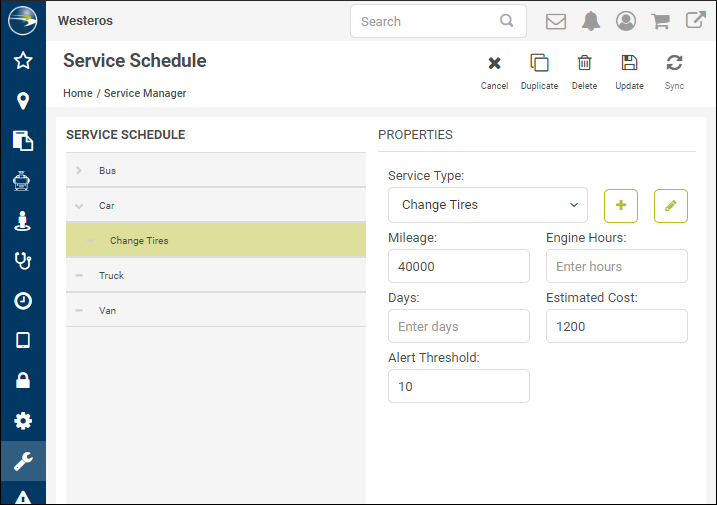Click the Sync refresh icon
The image size is (717, 505).
674,64
